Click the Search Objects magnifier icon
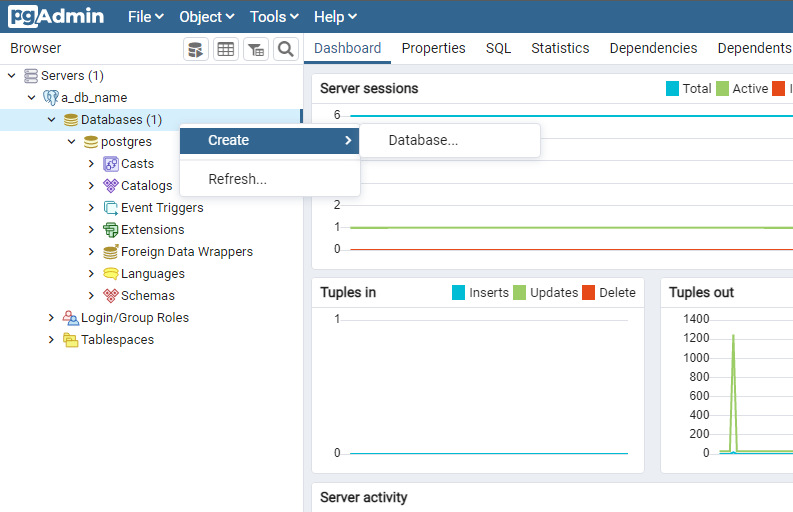 (286, 49)
